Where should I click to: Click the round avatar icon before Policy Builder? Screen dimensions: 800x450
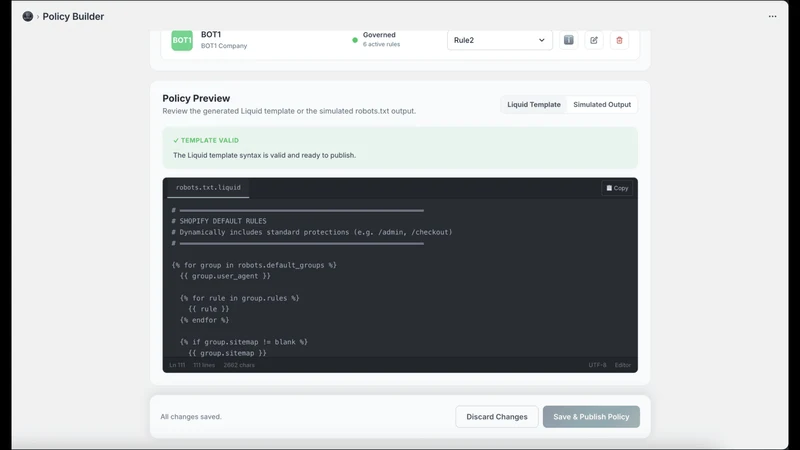[28, 16]
